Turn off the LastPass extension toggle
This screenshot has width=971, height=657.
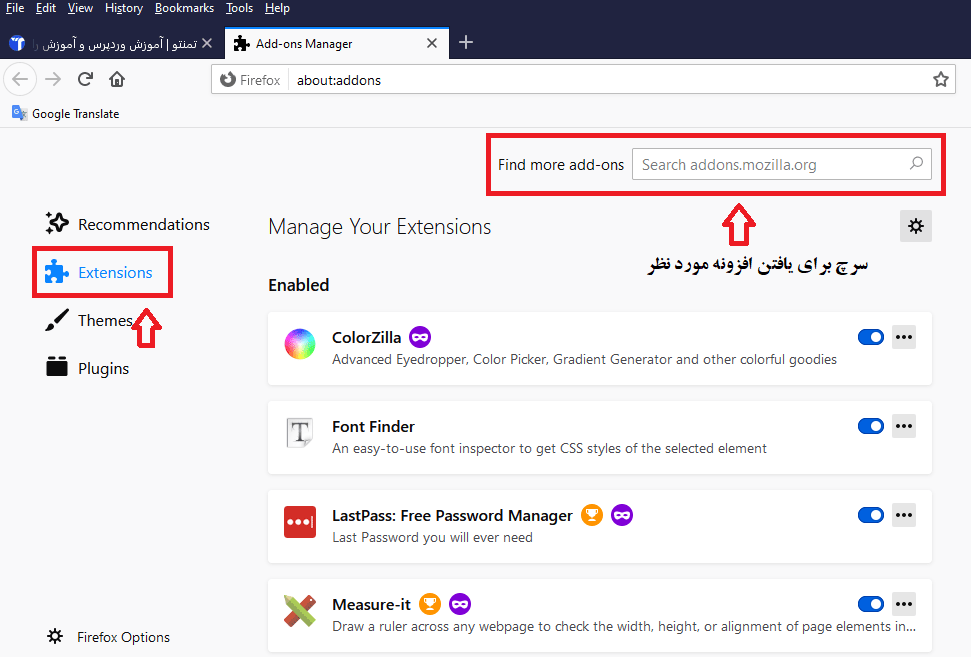pos(871,515)
